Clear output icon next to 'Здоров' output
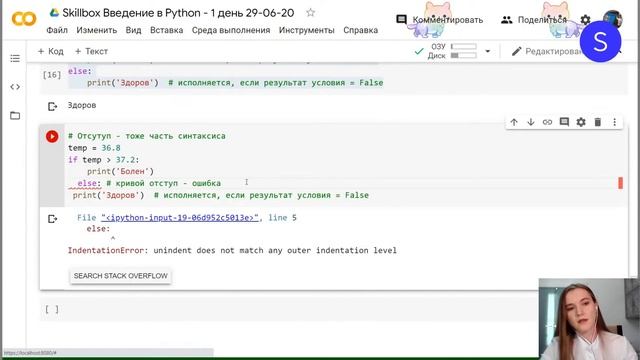This screenshot has height=360, width=640. click(52, 107)
